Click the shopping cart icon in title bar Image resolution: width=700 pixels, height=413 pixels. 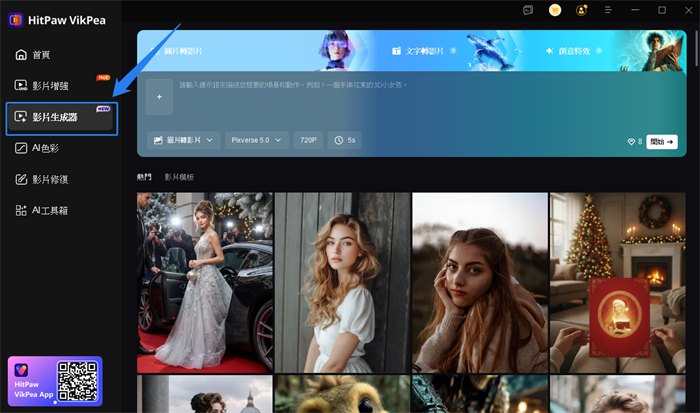(555, 9)
